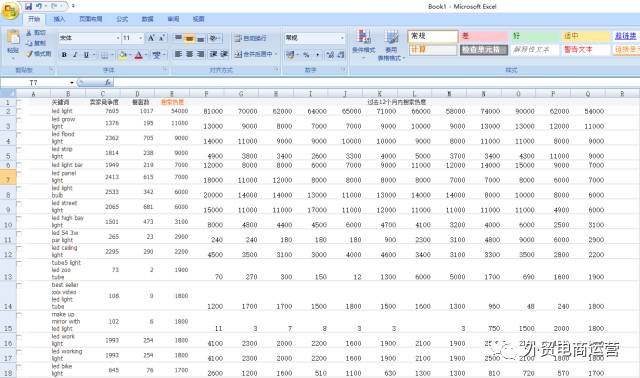Activate the Format Painter (格式刷)
The width and height of the screenshot is (640, 378).
[x=38, y=54]
